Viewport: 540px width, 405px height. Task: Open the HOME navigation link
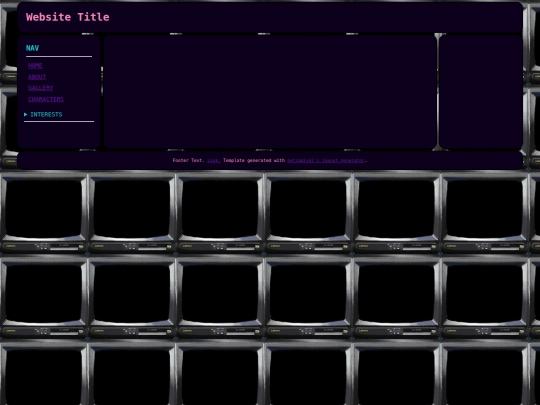pos(35,65)
